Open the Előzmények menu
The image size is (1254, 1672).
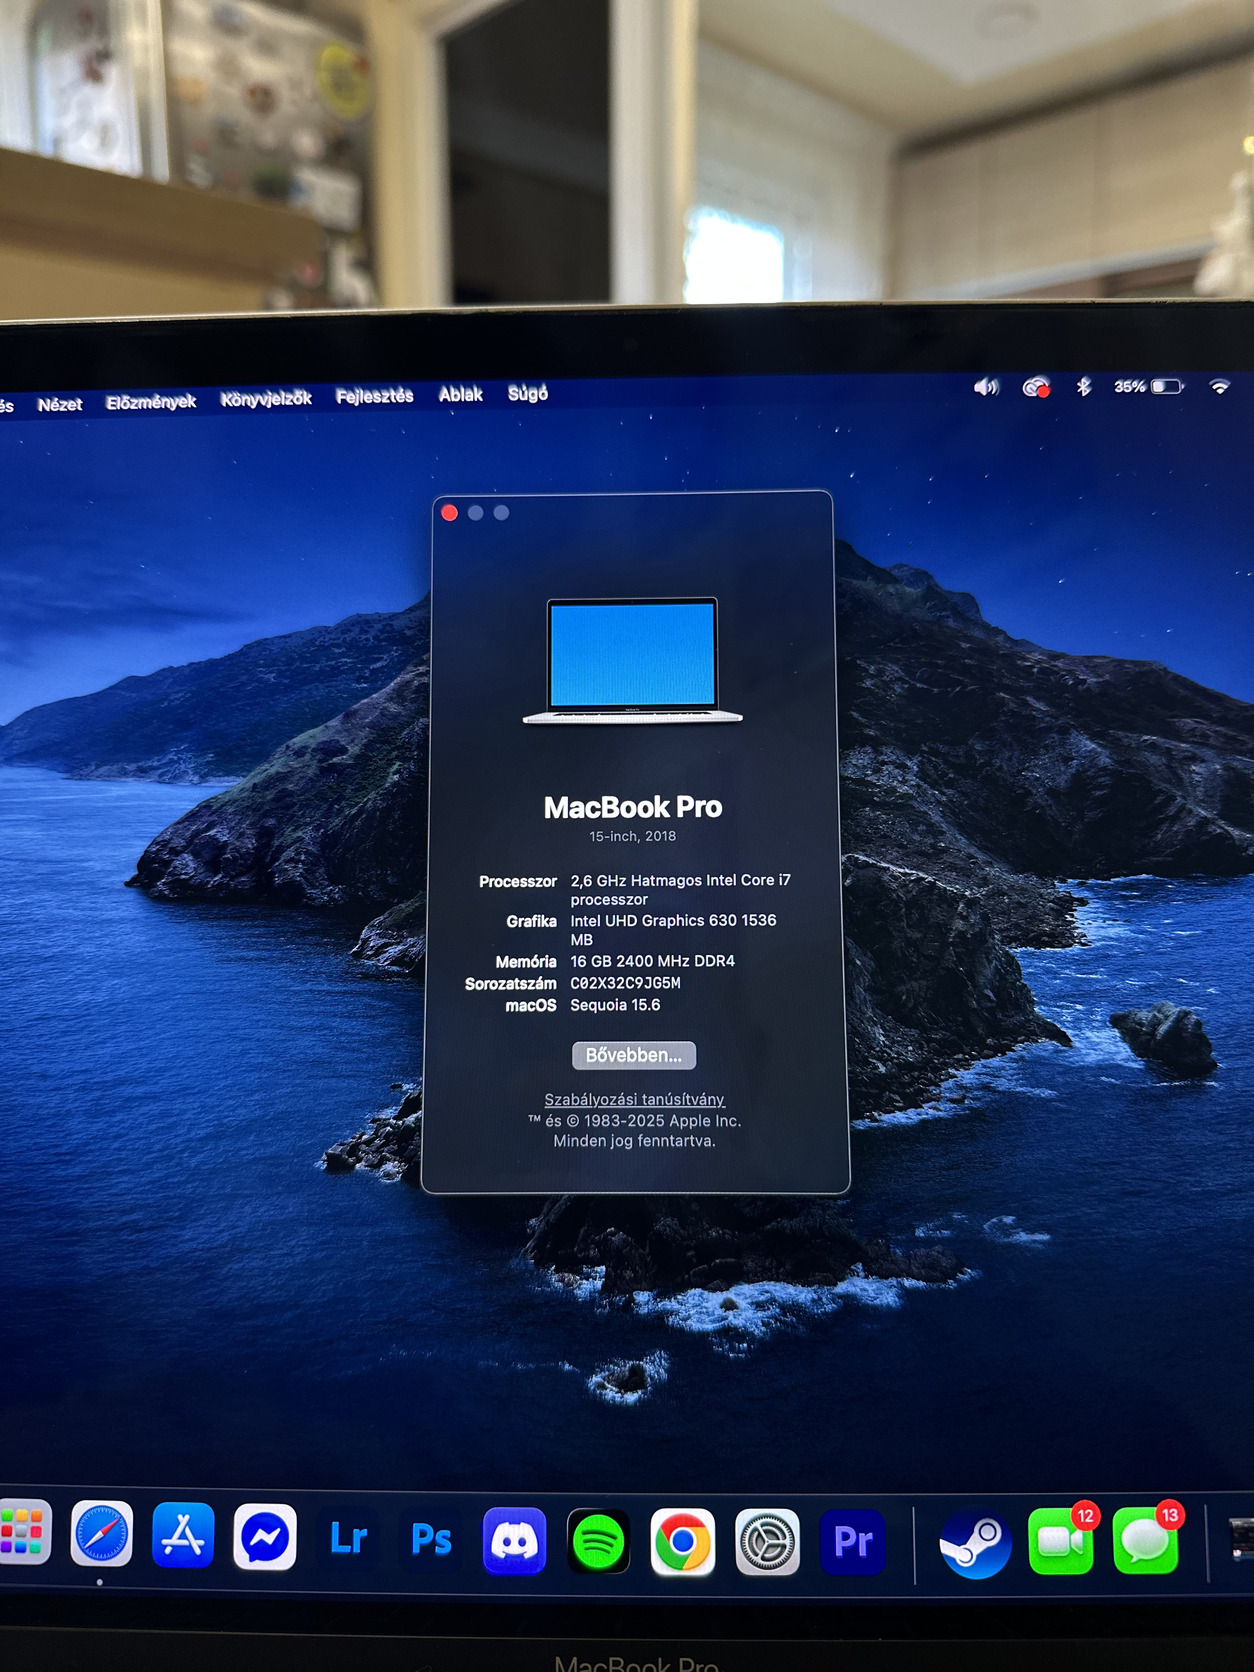pos(151,402)
